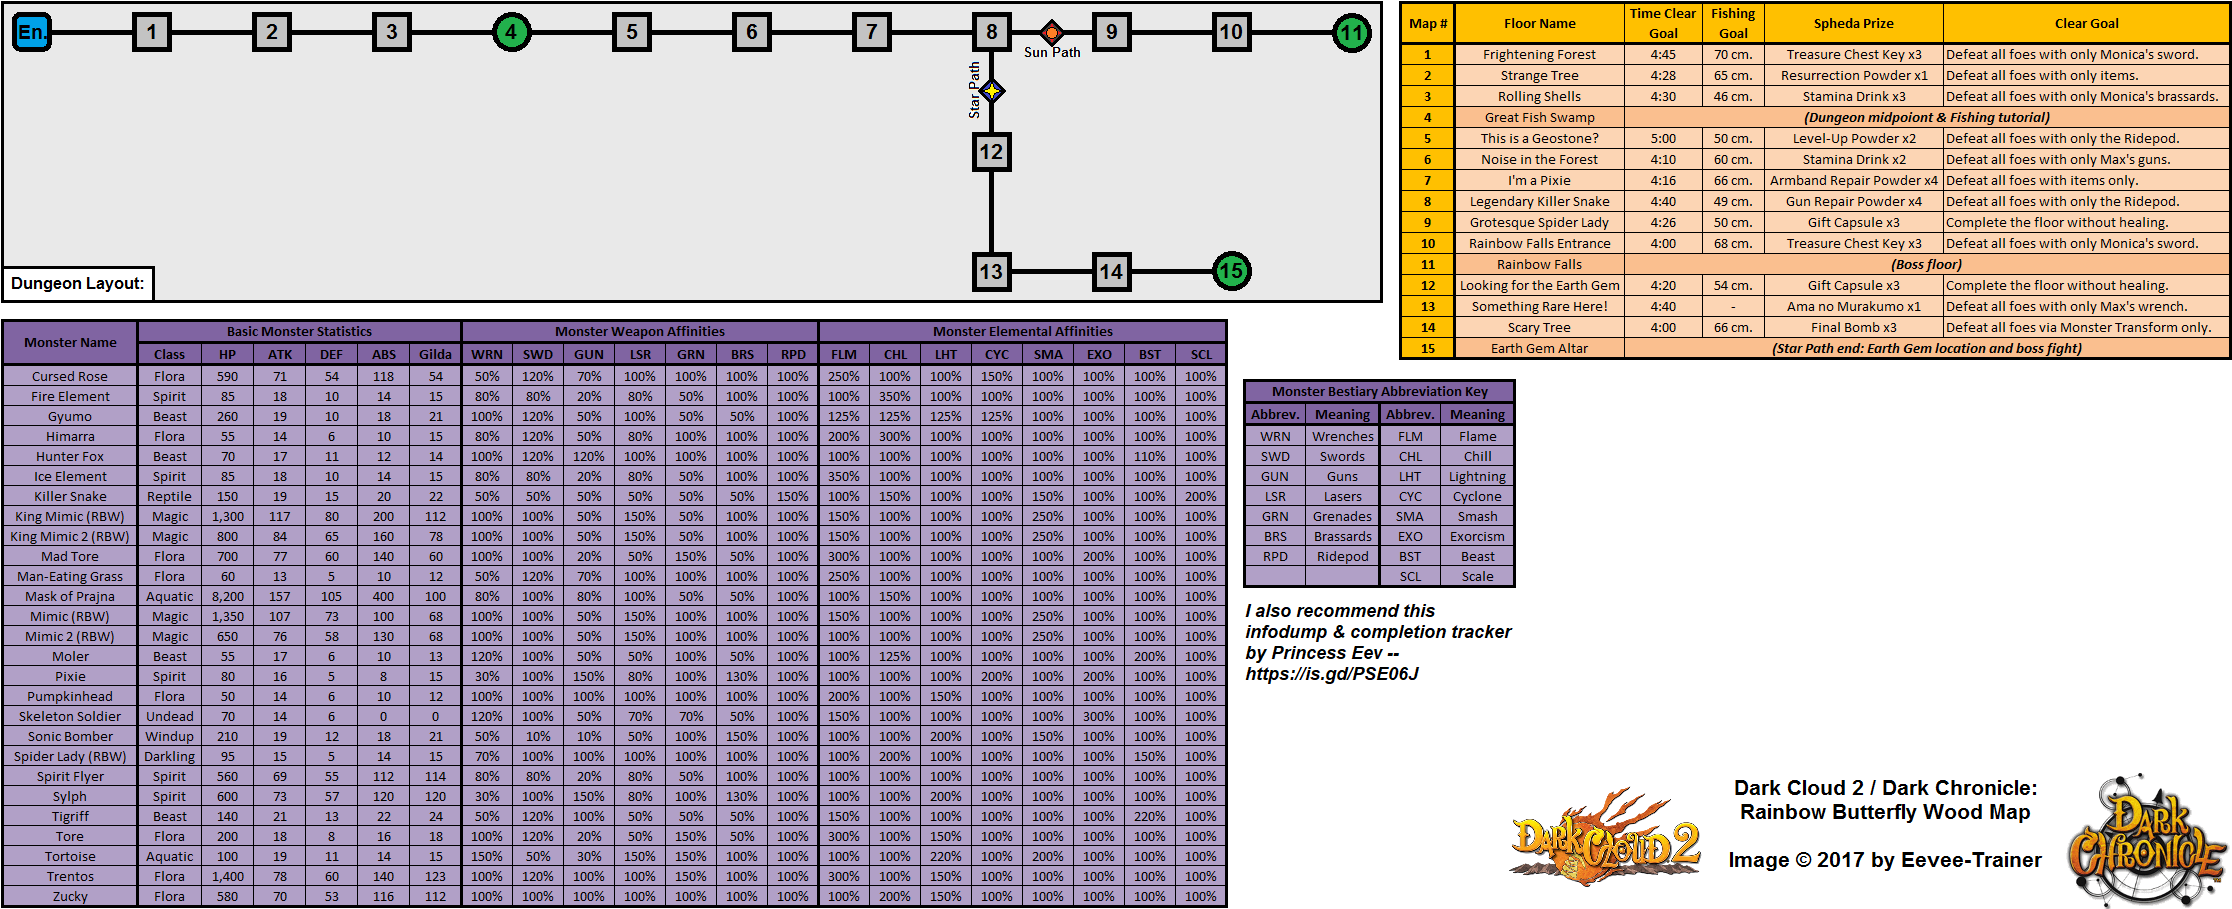Click the 'Ama no Murakumo x1' prize cell
The image size is (2232, 909).
click(1854, 307)
